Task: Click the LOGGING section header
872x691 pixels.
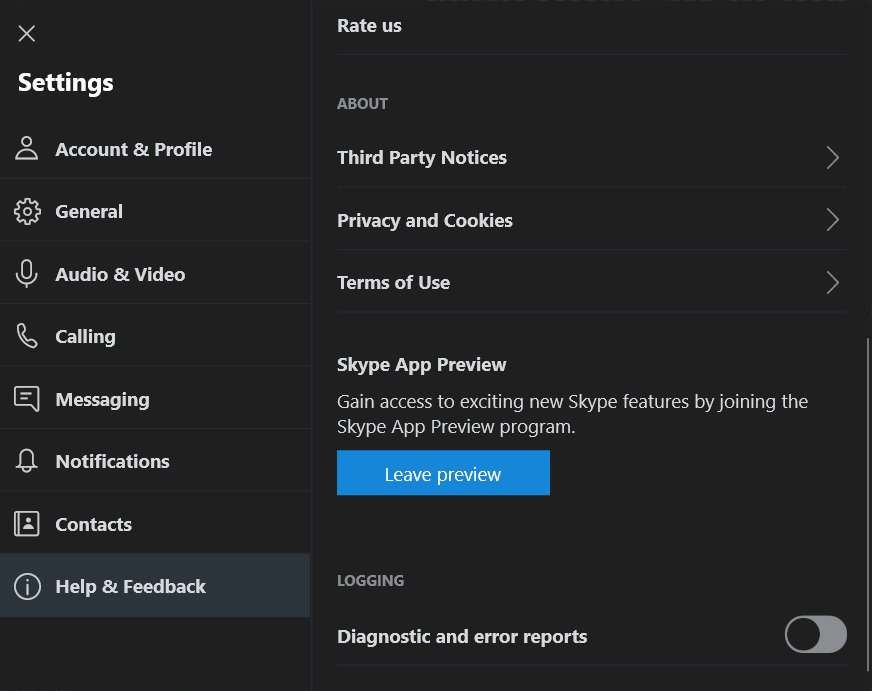Action: click(370, 580)
